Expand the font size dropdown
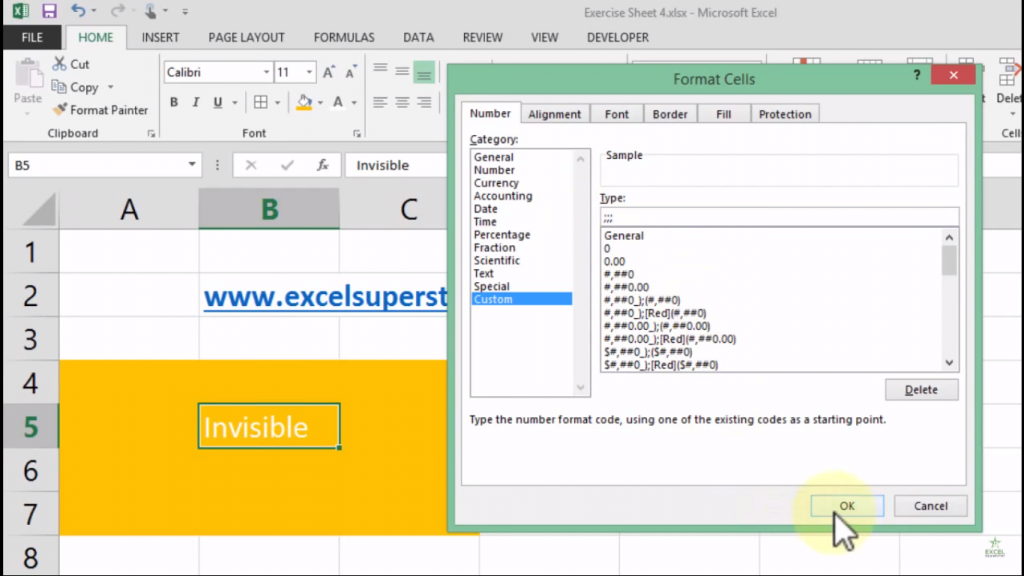 point(310,72)
